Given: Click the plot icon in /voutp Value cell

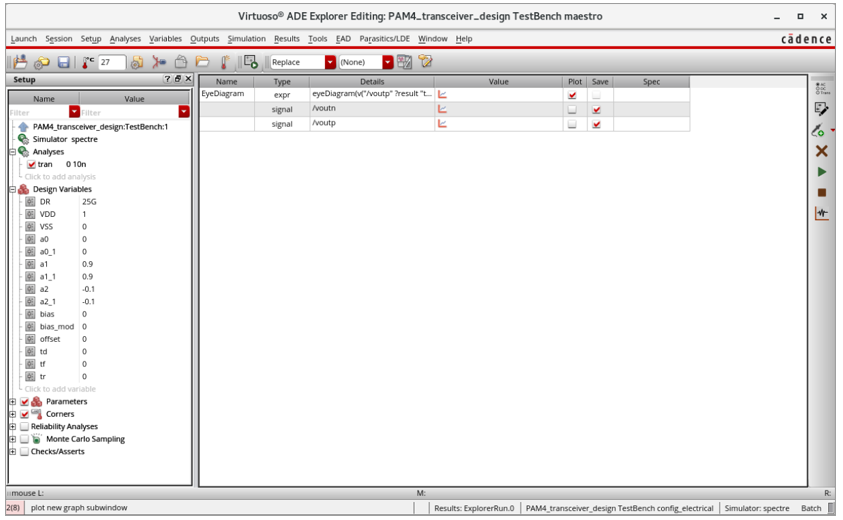Looking at the screenshot, I should [442, 124].
